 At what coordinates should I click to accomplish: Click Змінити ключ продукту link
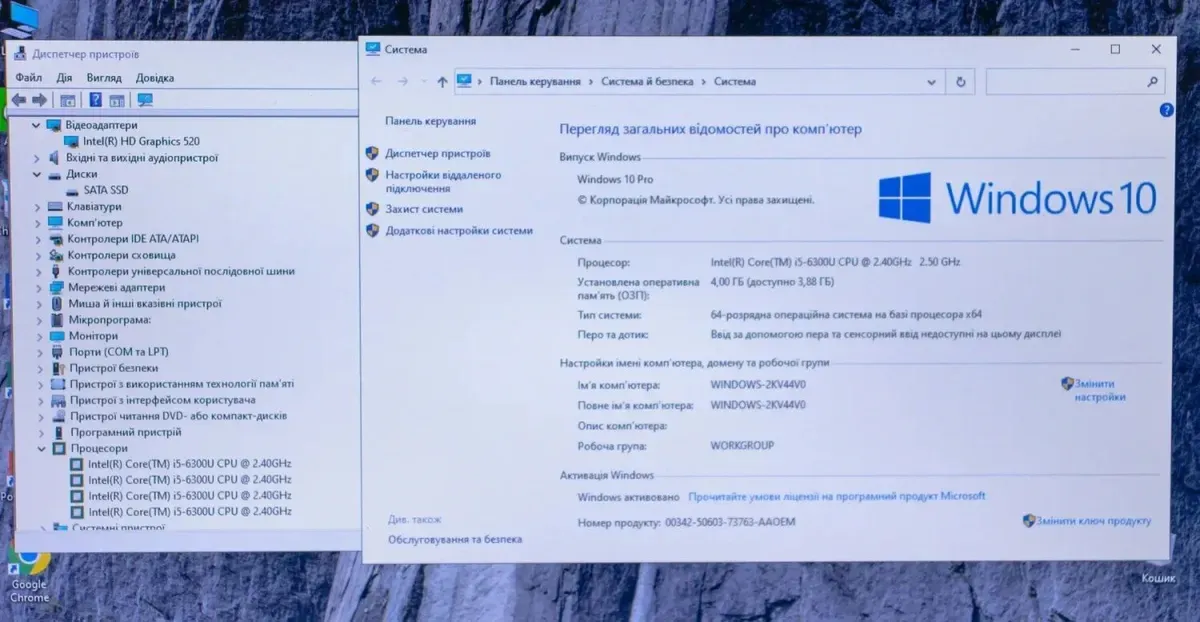click(1093, 521)
